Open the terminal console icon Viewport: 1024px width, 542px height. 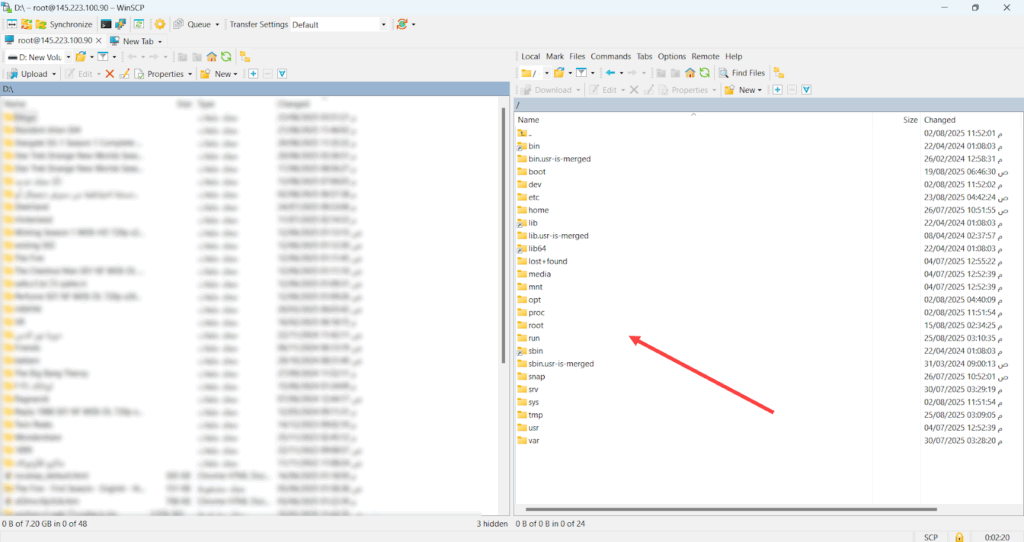106,23
